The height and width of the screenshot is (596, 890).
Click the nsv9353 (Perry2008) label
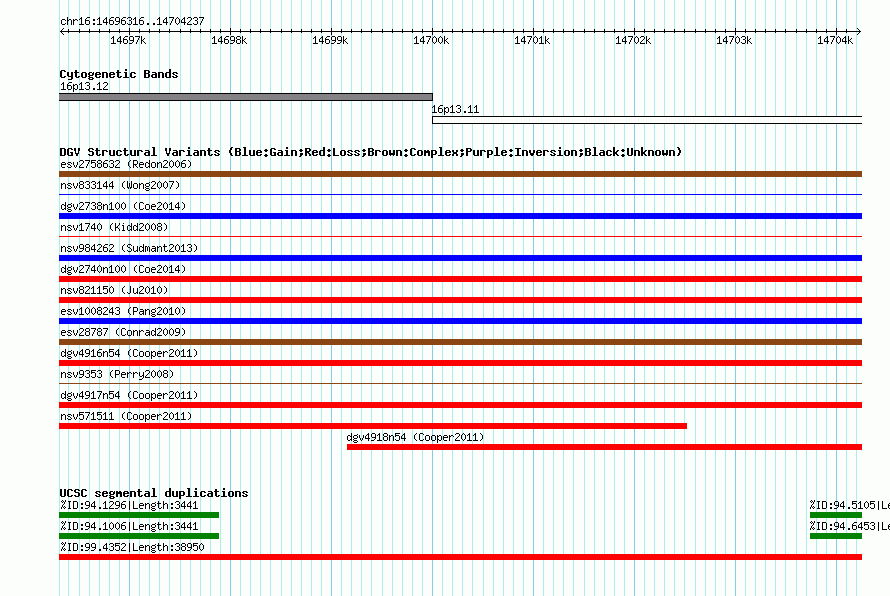point(117,374)
